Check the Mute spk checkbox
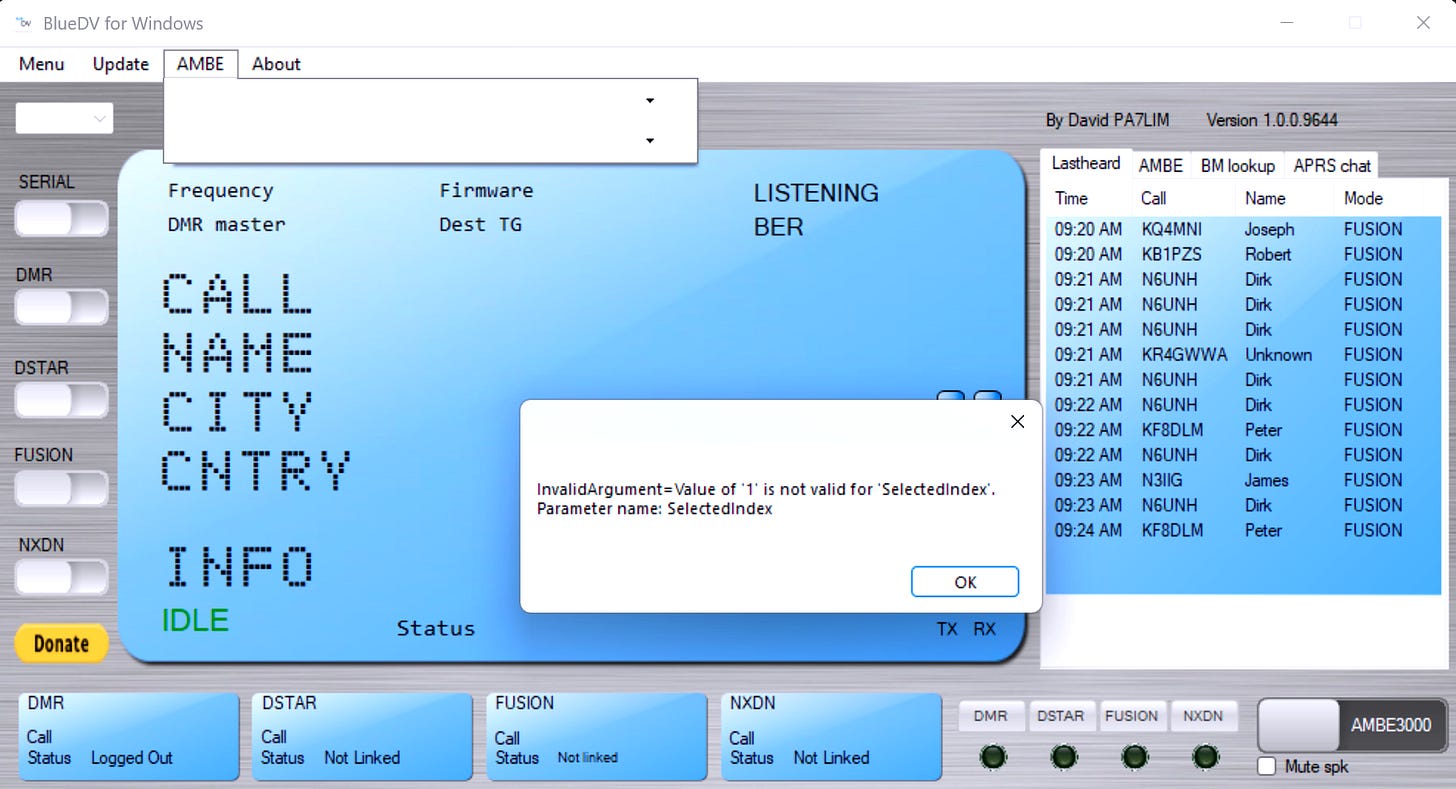Screen dimensions: 1456x789 point(1266,766)
